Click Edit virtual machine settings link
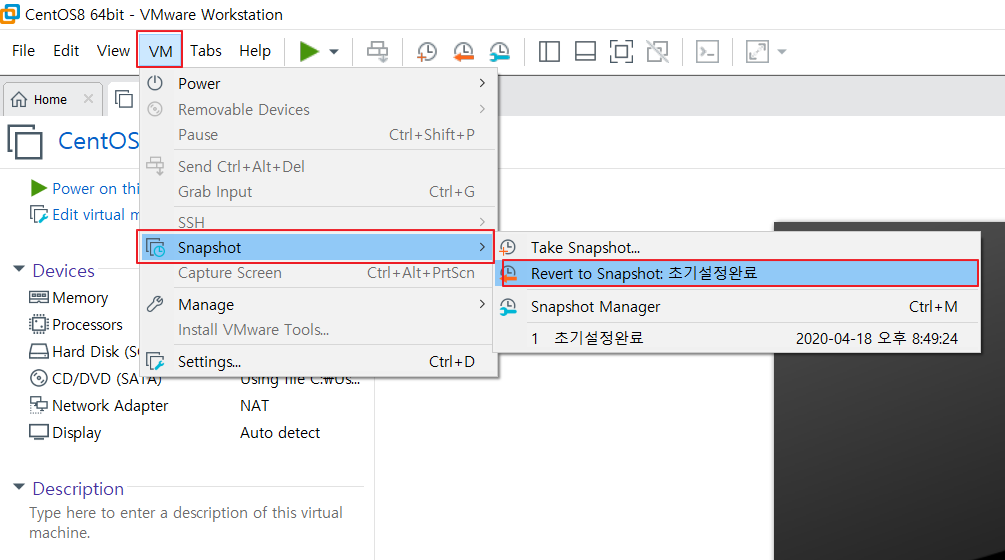The image size is (1005, 560). [96, 215]
